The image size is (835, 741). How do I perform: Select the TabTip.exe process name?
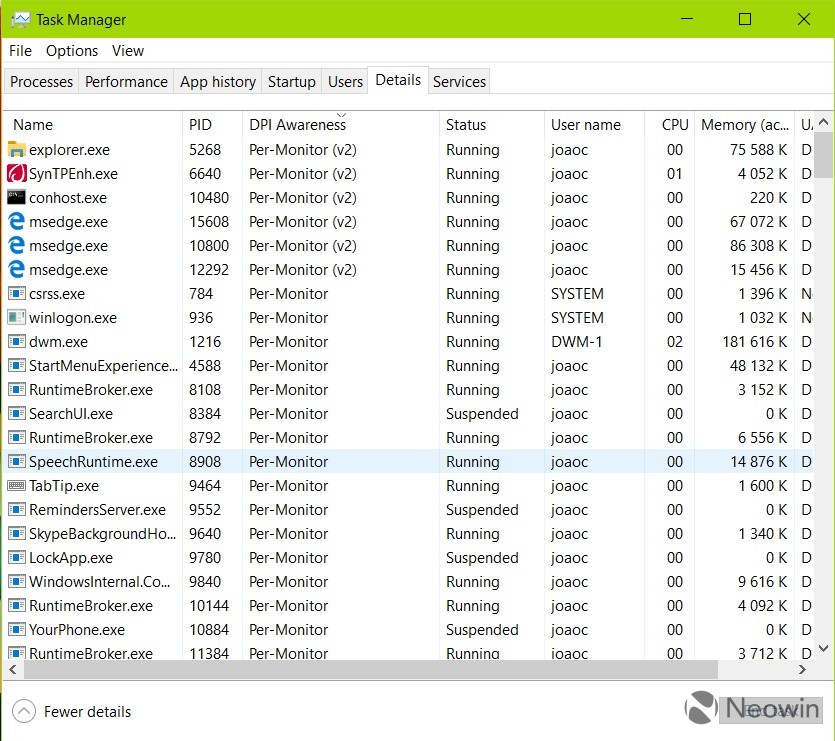(x=63, y=485)
